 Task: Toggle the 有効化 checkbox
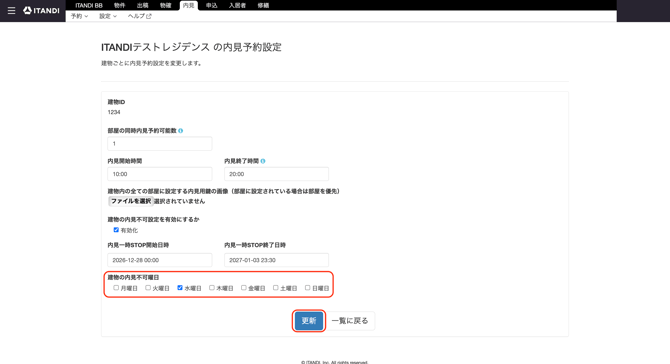pyautogui.click(x=116, y=230)
